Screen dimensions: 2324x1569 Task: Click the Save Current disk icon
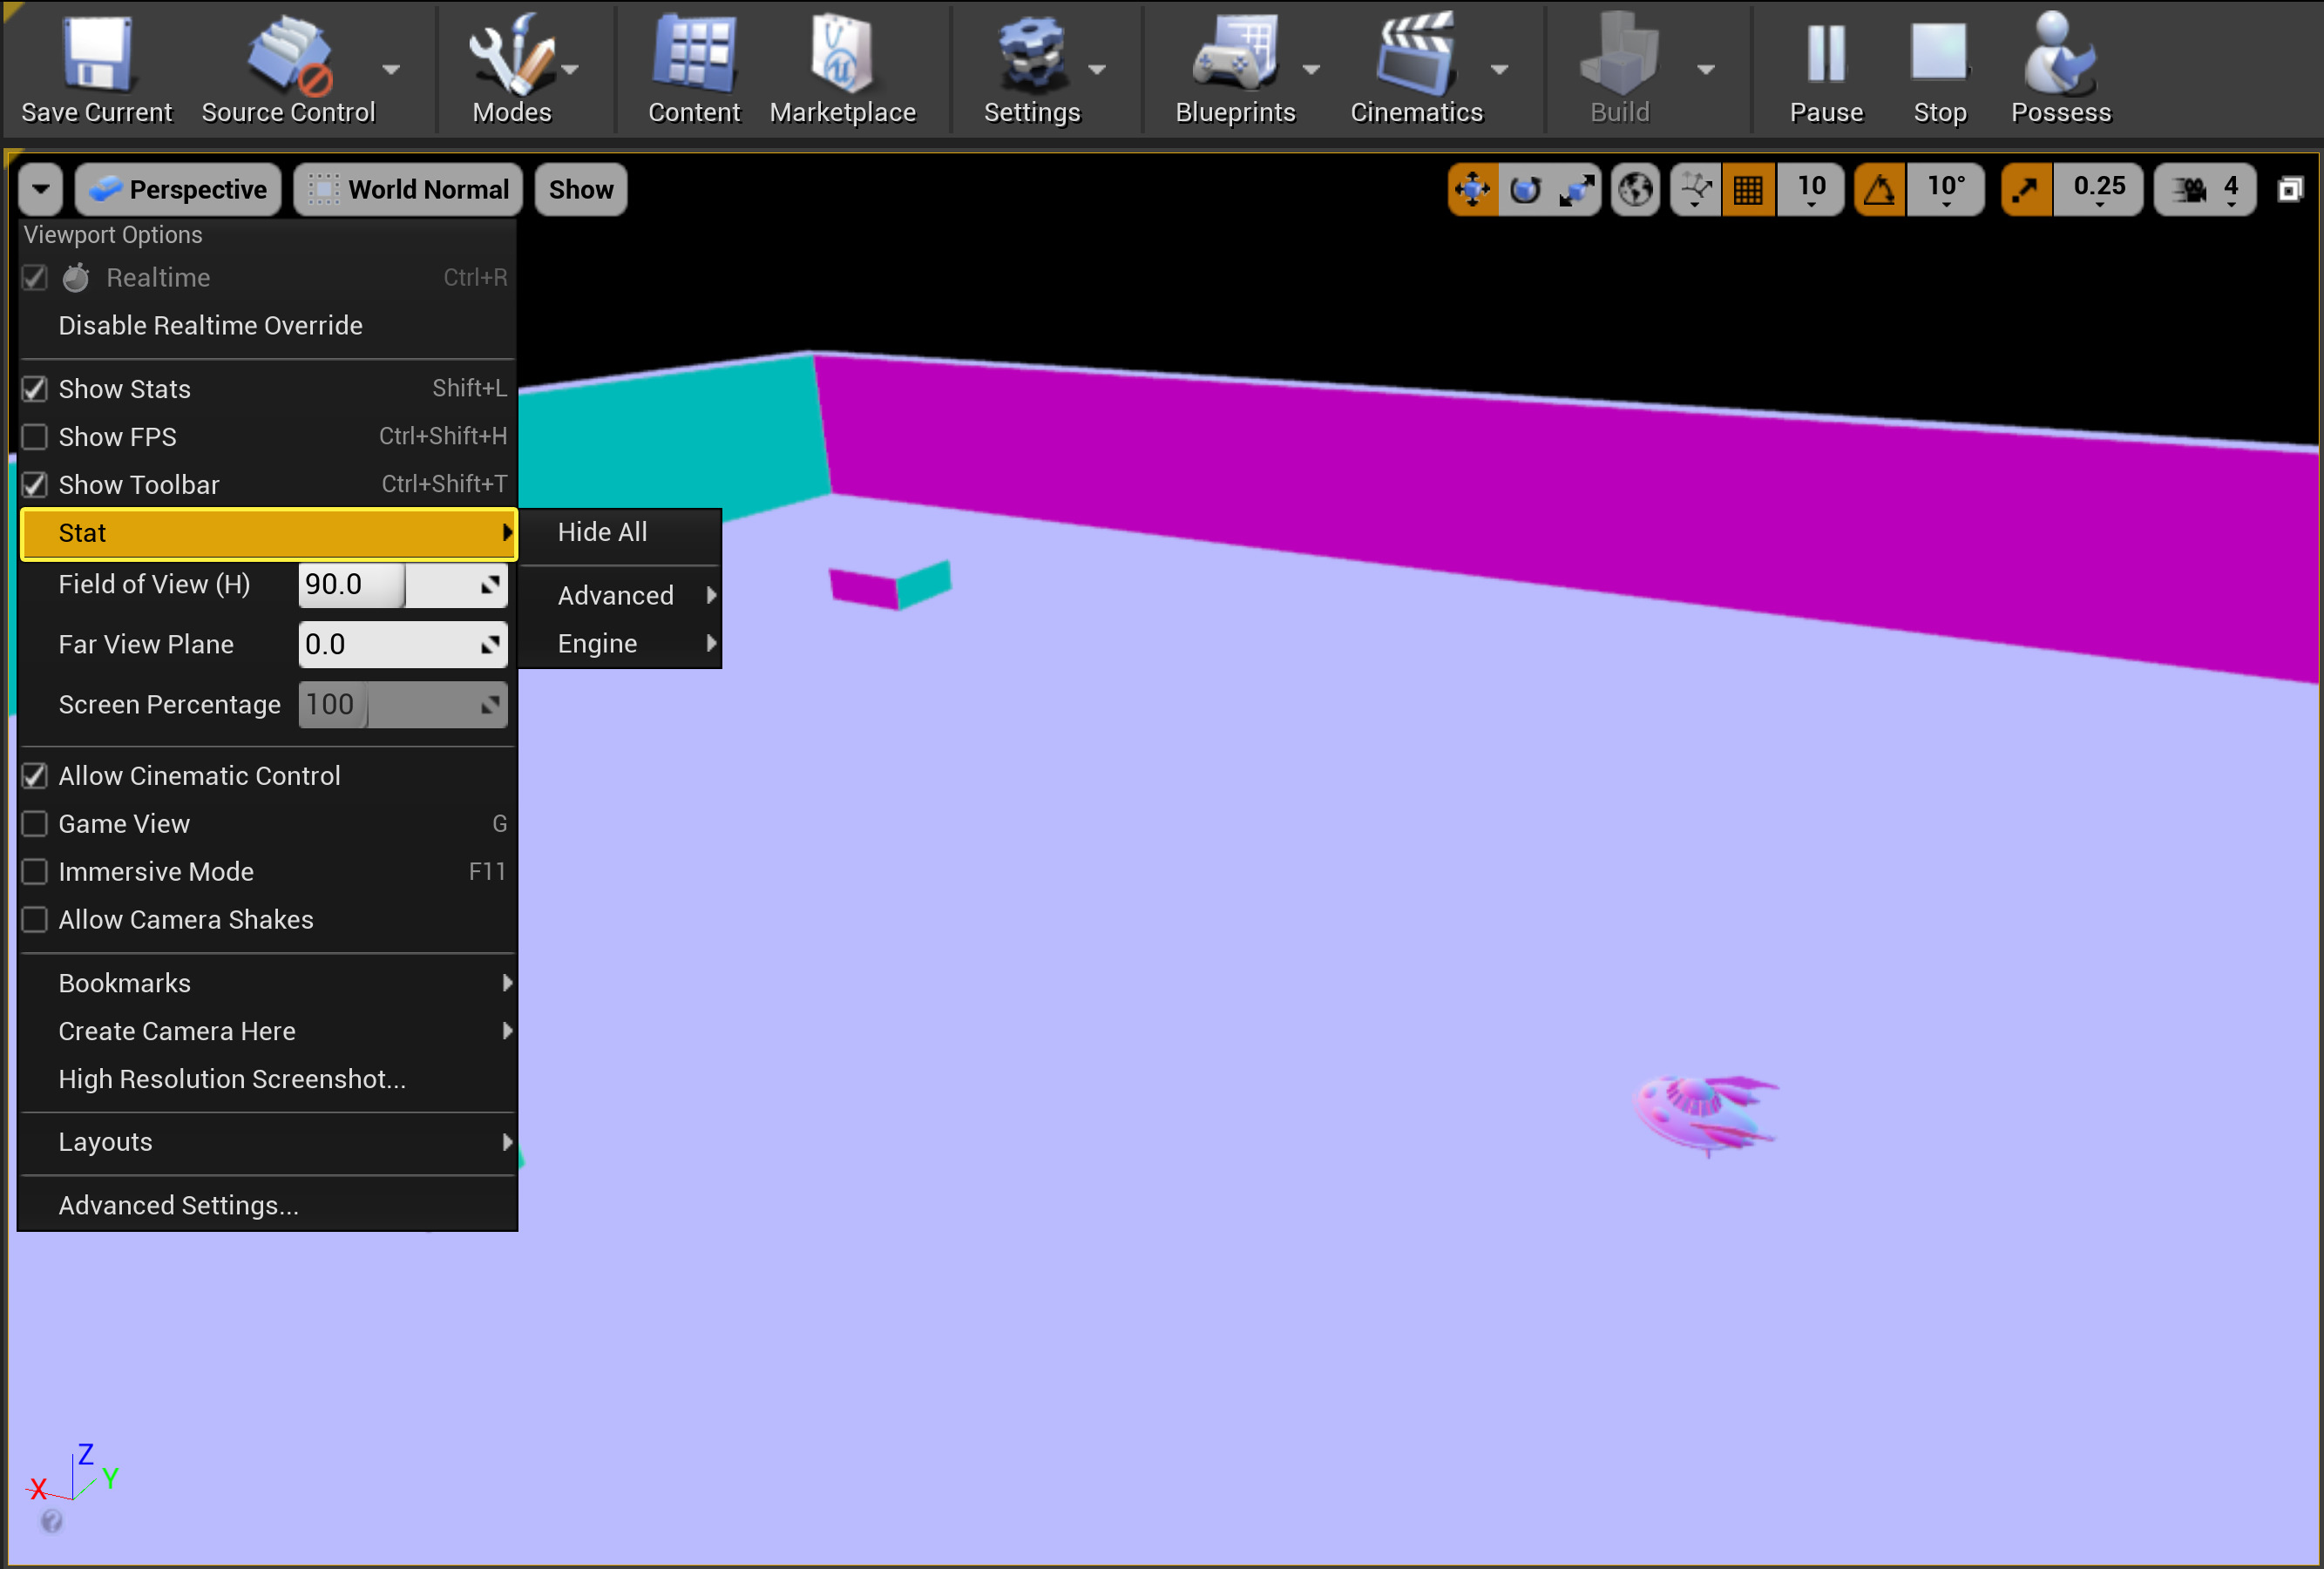tap(96, 55)
